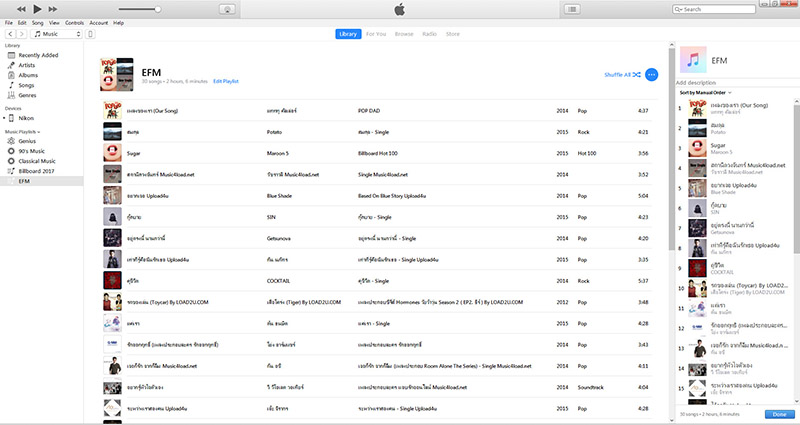The height and width of the screenshot is (425, 800).
Task: Click the Getsunova artist cell
Action: [x=279, y=238]
